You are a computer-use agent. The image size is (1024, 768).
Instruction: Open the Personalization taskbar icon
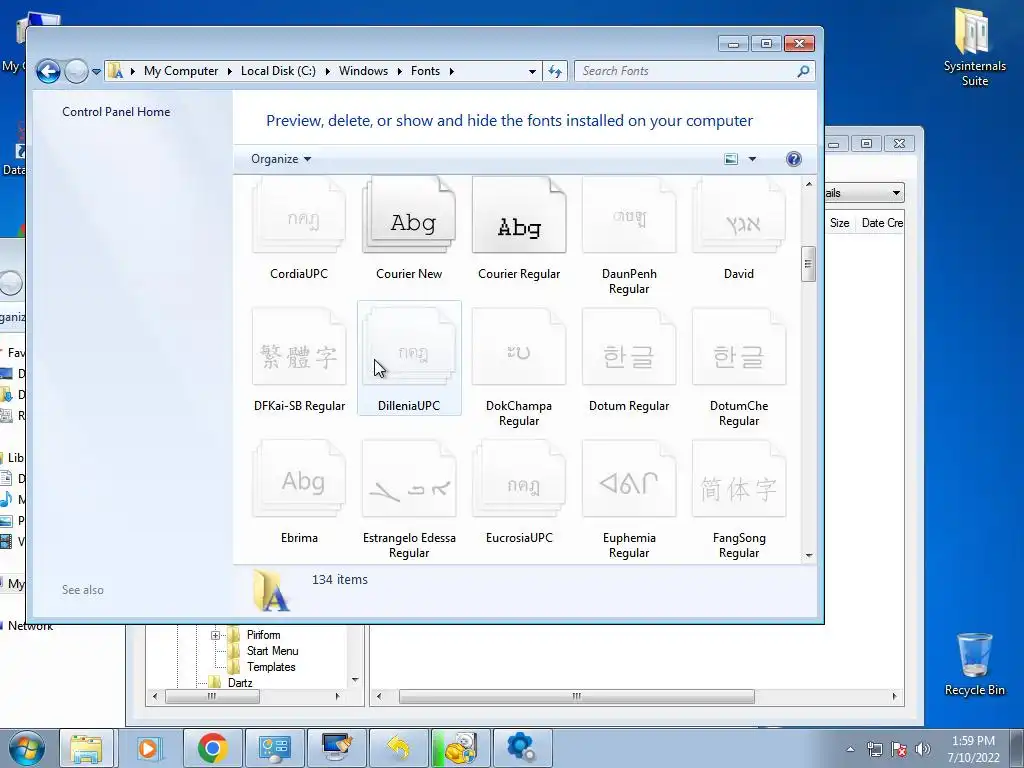click(336, 748)
